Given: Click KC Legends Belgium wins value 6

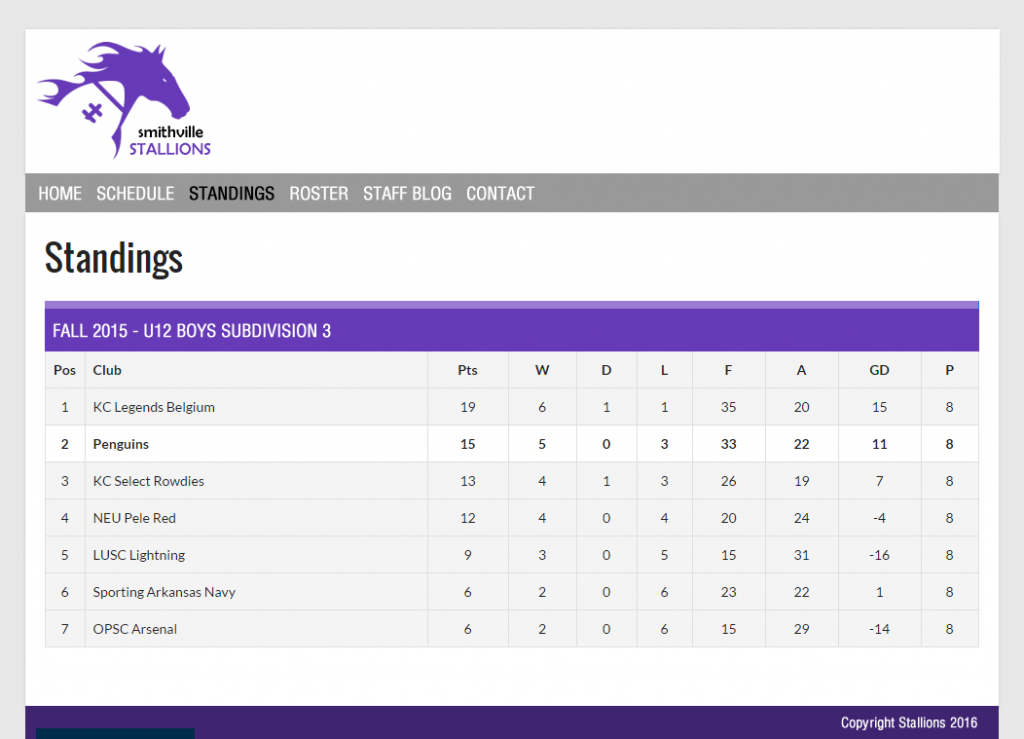Looking at the screenshot, I should (542, 407).
